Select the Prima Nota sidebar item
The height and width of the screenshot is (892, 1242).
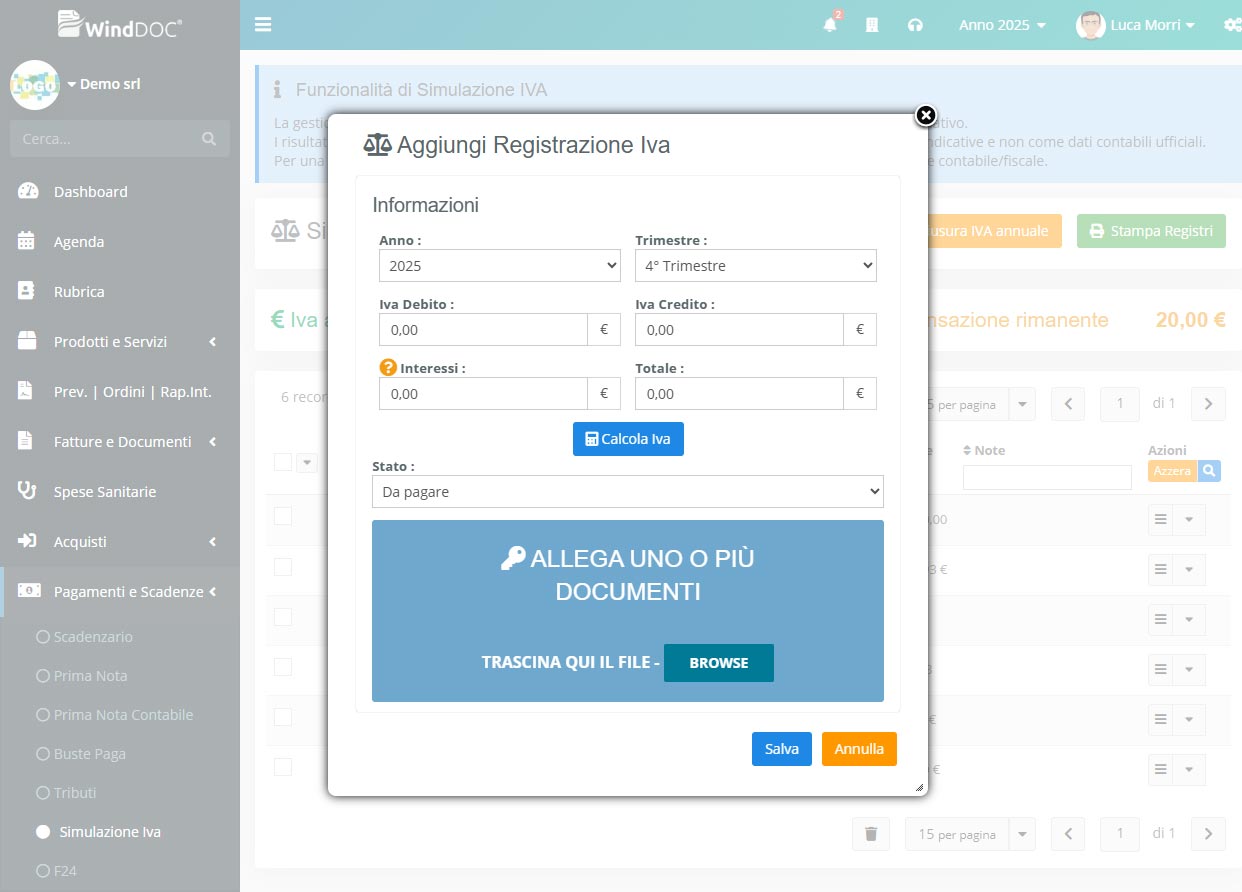[x=90, y=676]
